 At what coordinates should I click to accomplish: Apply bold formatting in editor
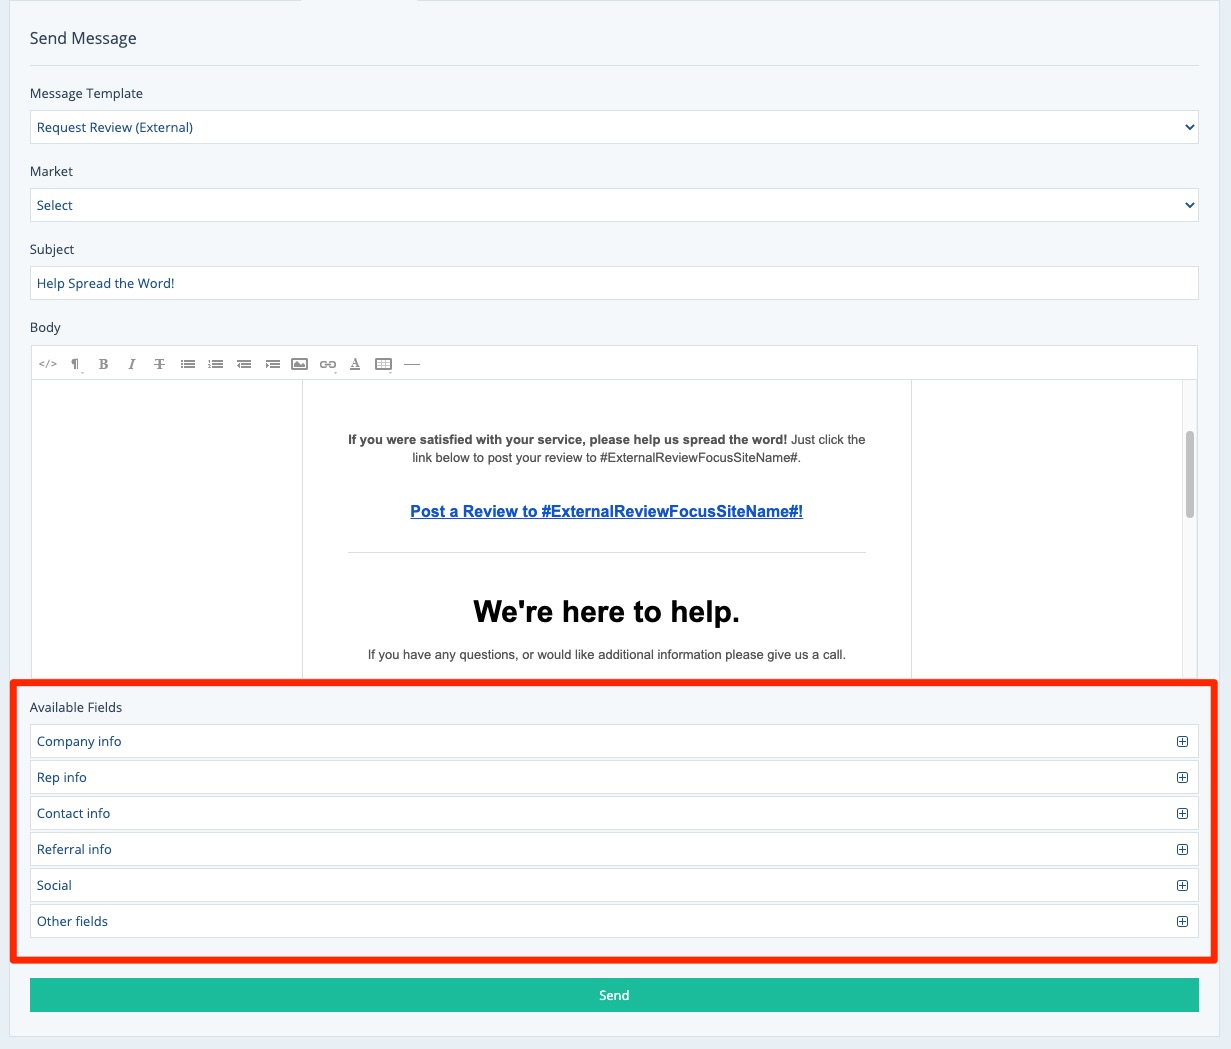[x=103, y=364]
